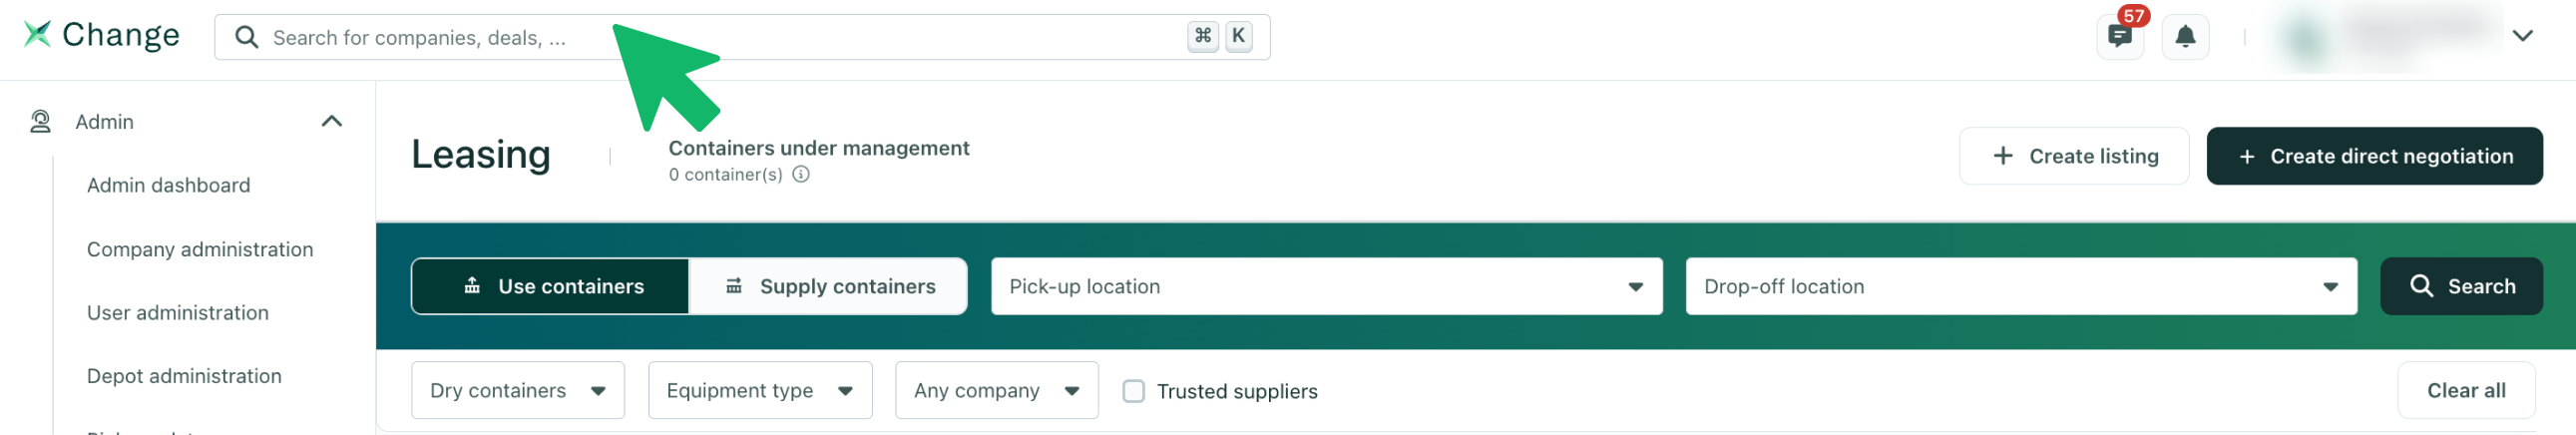Click the magnifier icon in the search bar
This screenshot has height=435, width=2576.
[x=246, y=37]
